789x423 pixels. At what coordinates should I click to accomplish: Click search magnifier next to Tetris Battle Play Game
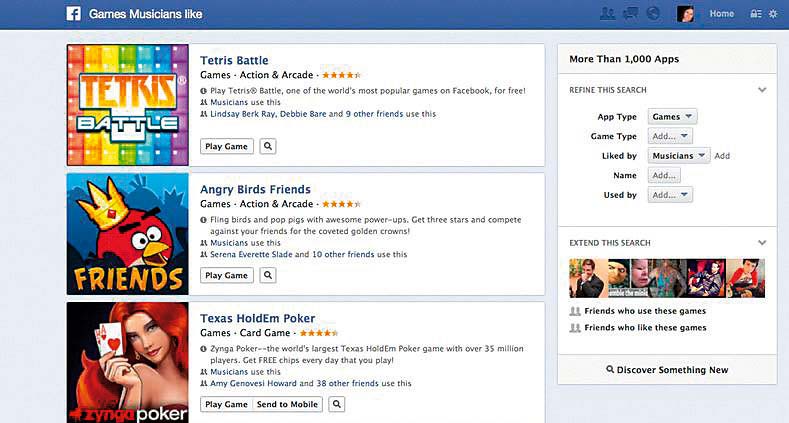268,146
